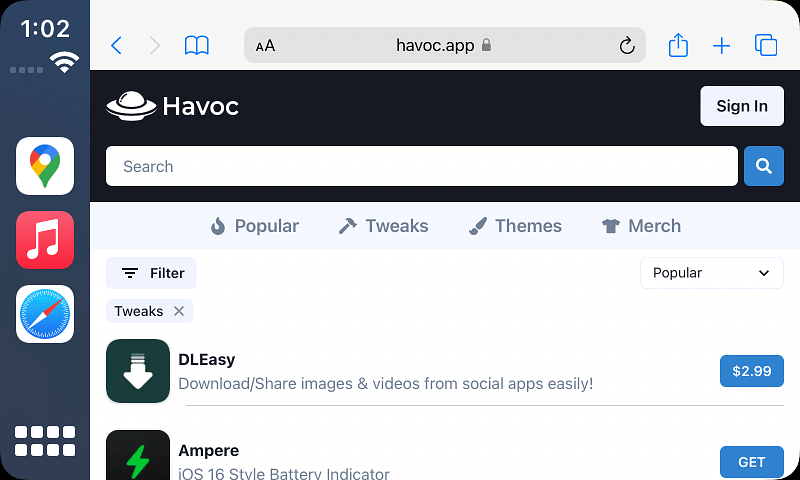Open the app grid home button
The image size is (800, 480).
[45, 441]
